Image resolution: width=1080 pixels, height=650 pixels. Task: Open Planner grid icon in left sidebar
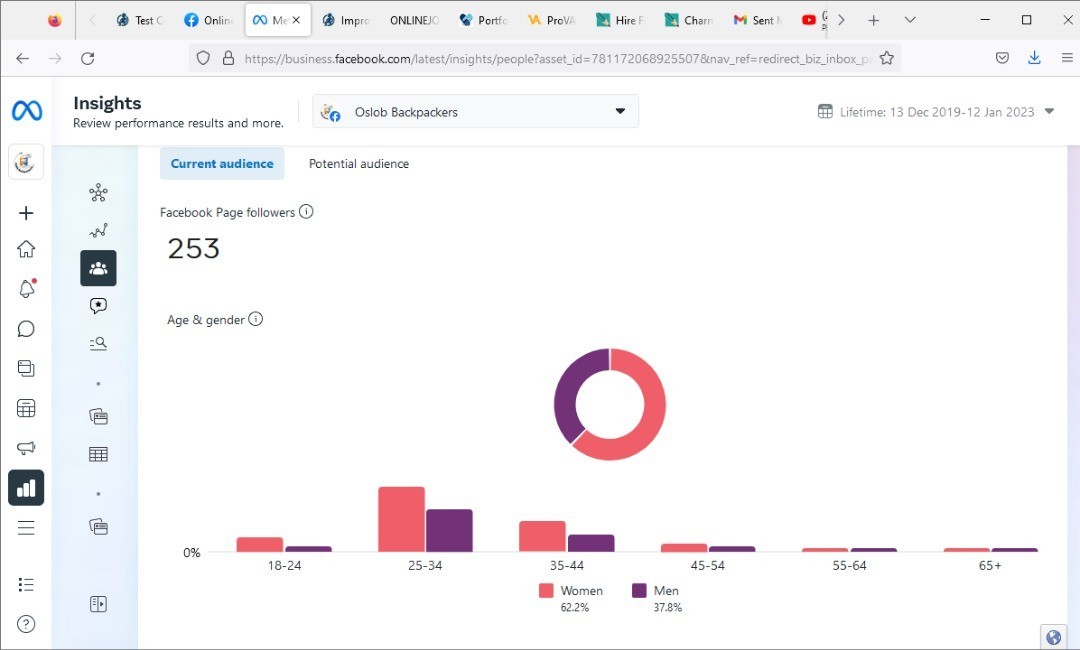pos(25,408)
